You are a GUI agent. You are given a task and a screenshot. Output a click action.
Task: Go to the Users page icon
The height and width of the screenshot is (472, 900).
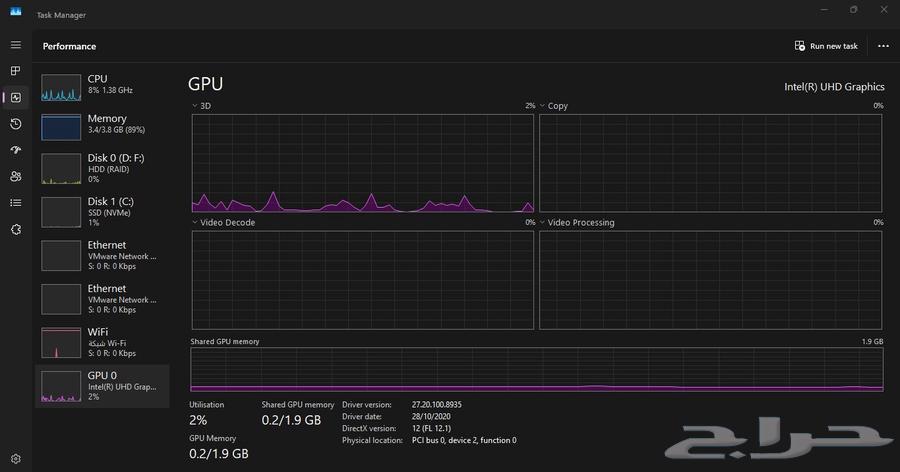click(x=15, y=176)
